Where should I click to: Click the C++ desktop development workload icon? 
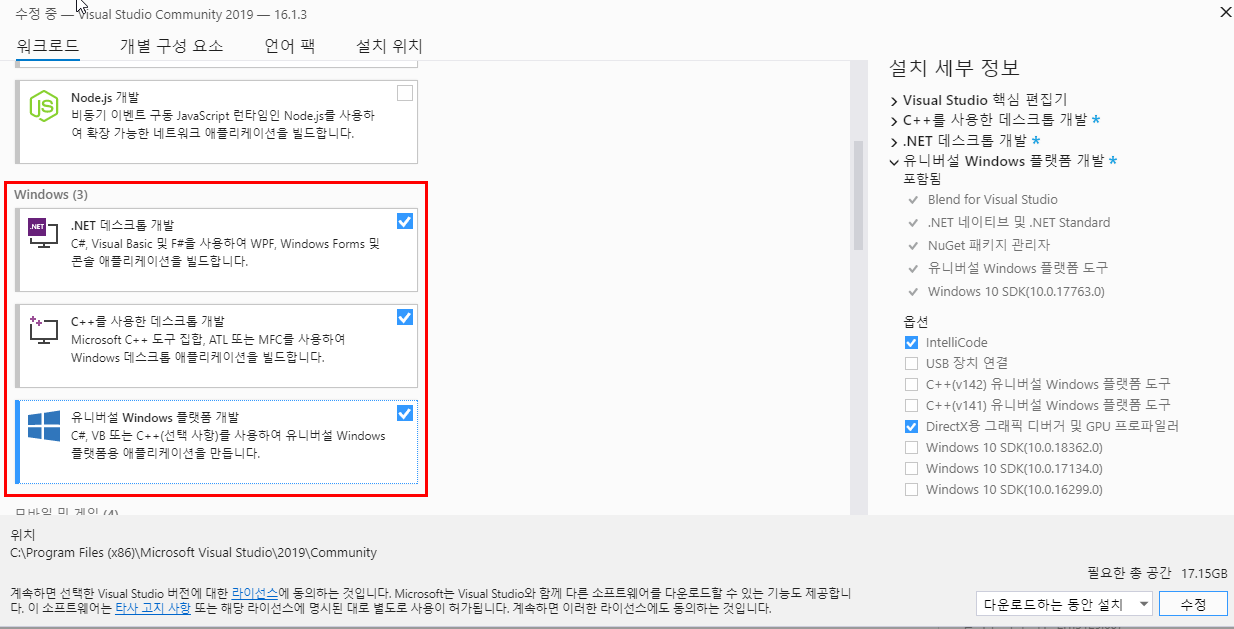click(43, 331)
